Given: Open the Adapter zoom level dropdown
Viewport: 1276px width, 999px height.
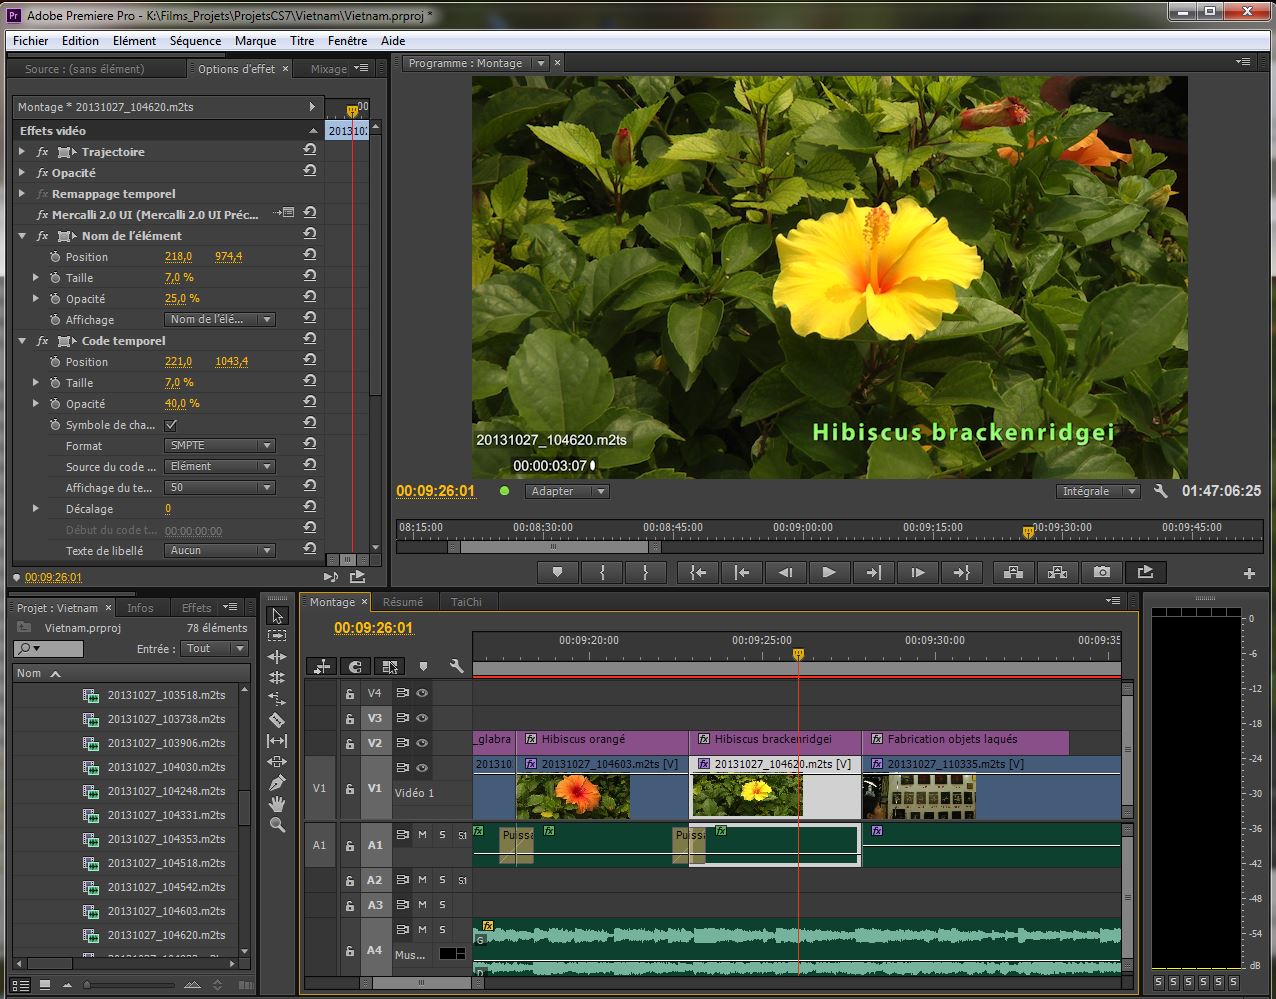Looking at the screenshot, I should (567, 491).
